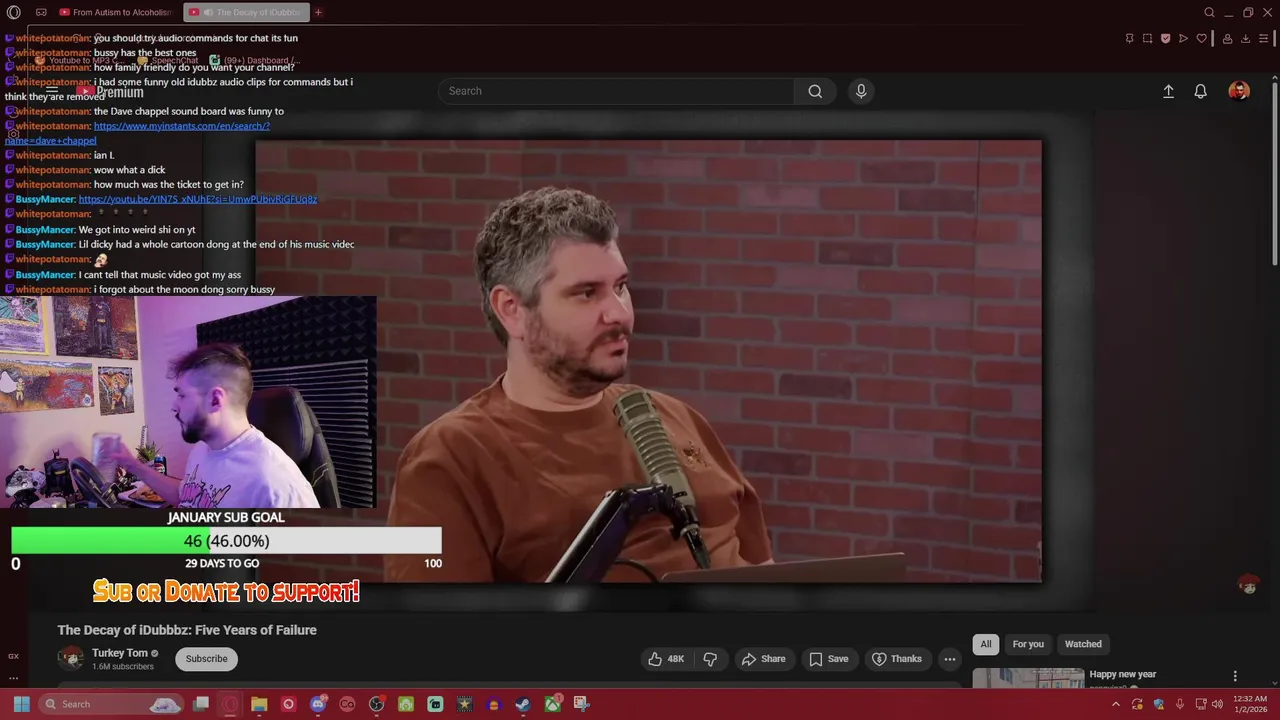The image size is (1280, 720).
Task: Select the Watched filter chip
Action: coord(1083,644)
